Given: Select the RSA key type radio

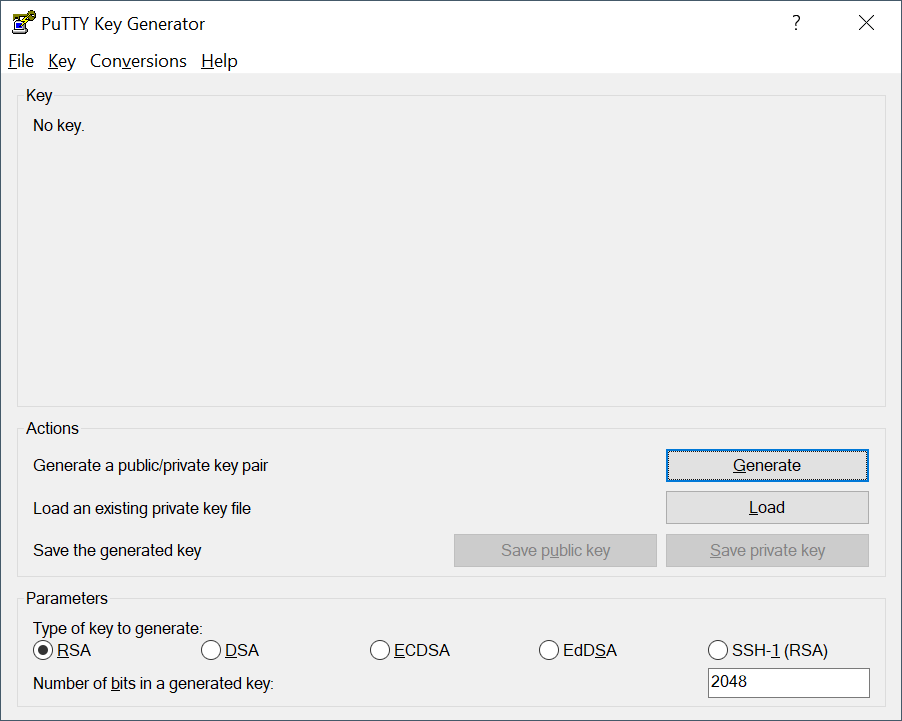Looking at the screenshot, I should click(x=43, y=650).
